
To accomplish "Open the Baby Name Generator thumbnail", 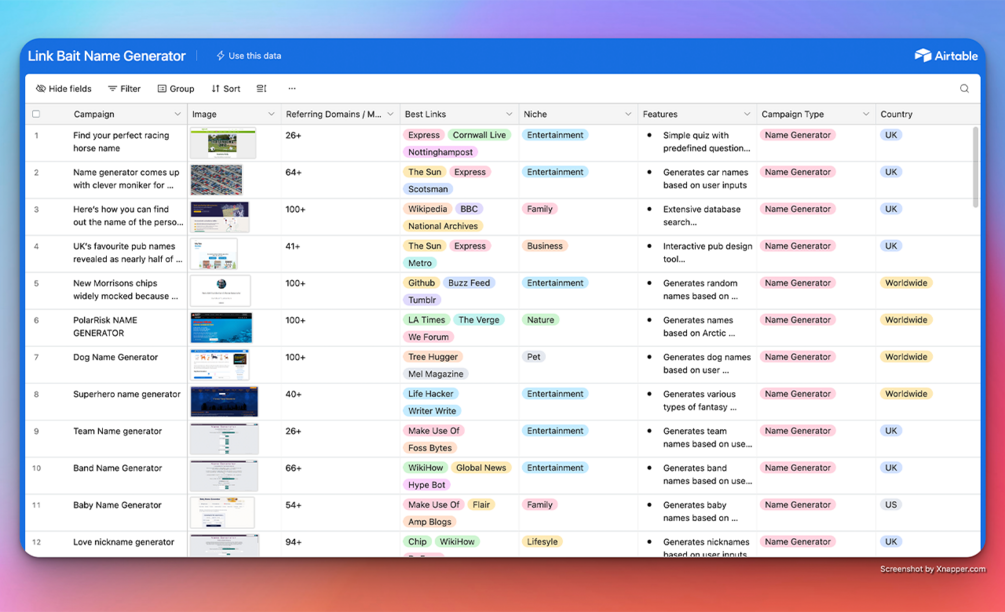I will click(222, 513).
